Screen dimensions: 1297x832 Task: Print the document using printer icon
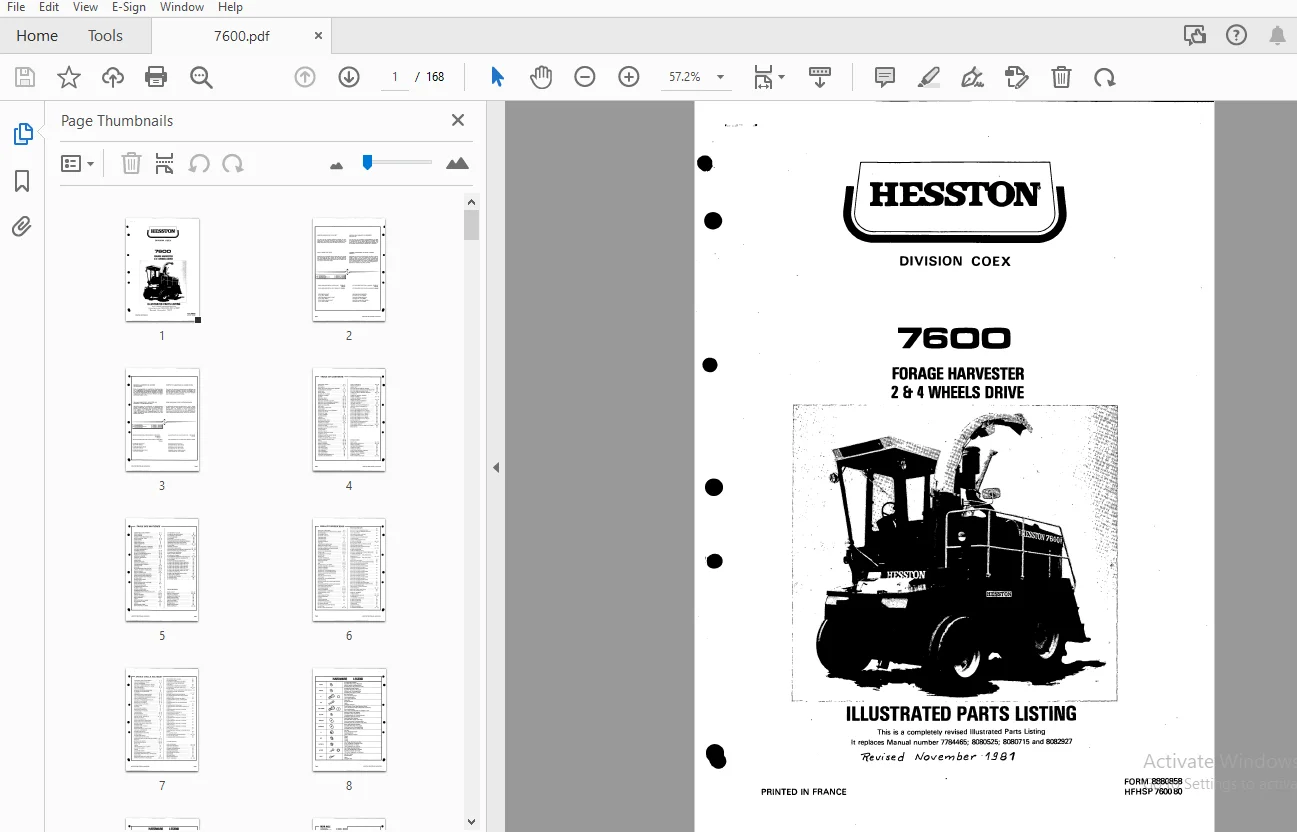tap(156, 77)
